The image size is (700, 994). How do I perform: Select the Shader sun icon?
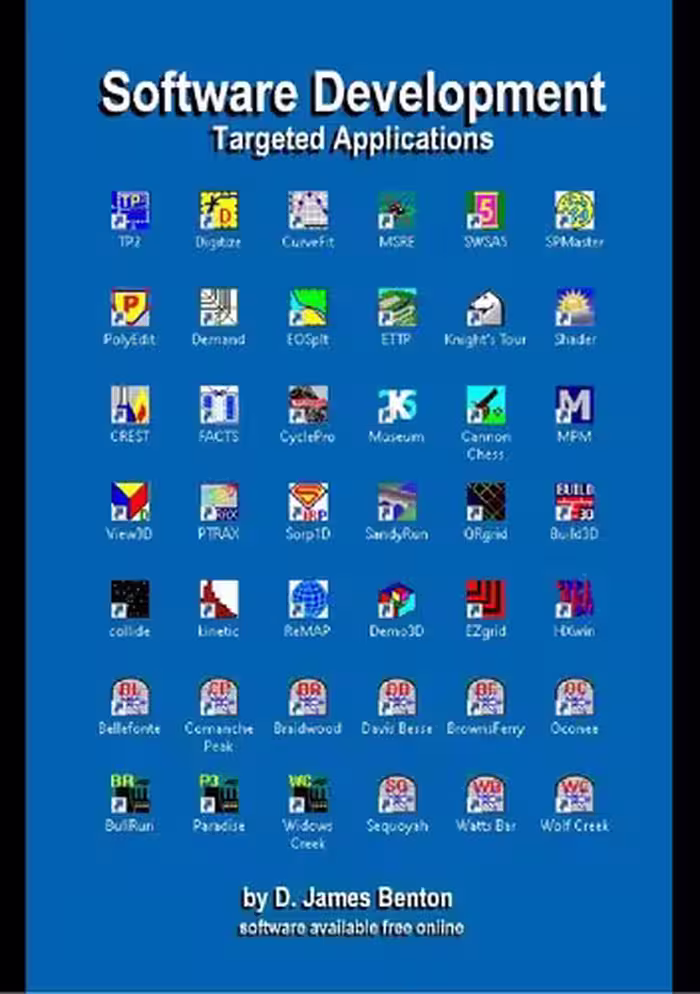[x=574, y=307]
